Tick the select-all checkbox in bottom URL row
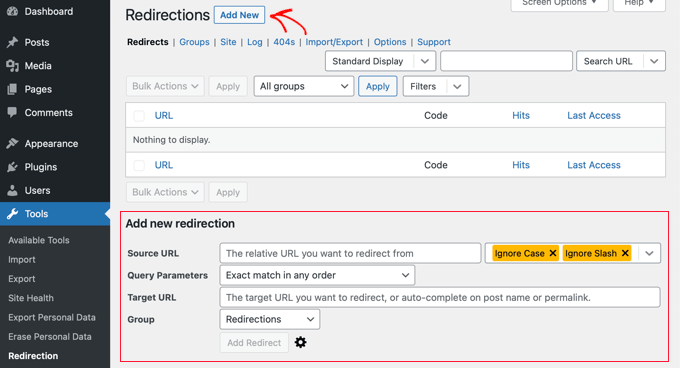The width and height of the screenshot is (680, 368). (139, 165)
